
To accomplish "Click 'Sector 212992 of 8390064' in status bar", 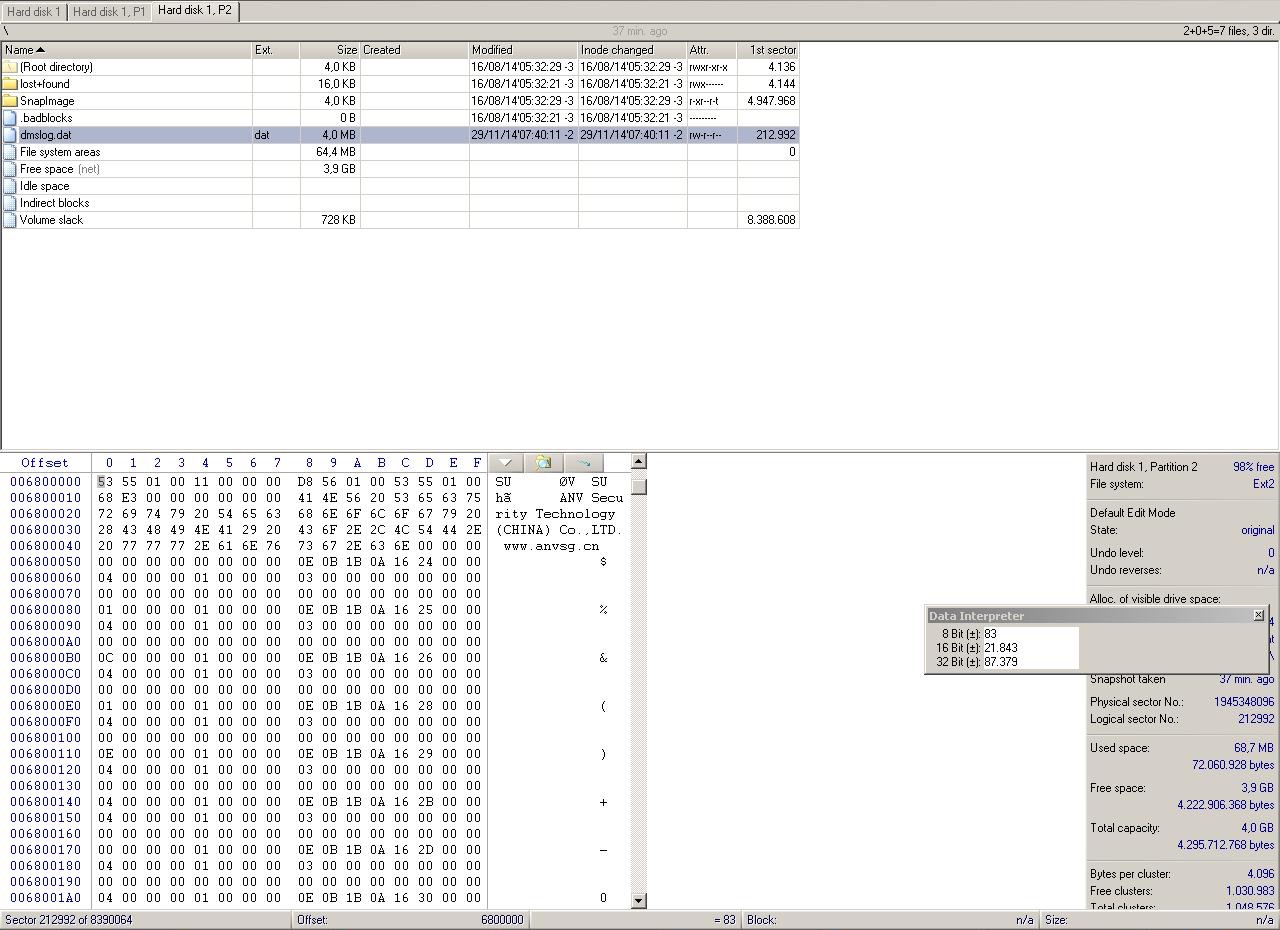I will tap(69, 920).
